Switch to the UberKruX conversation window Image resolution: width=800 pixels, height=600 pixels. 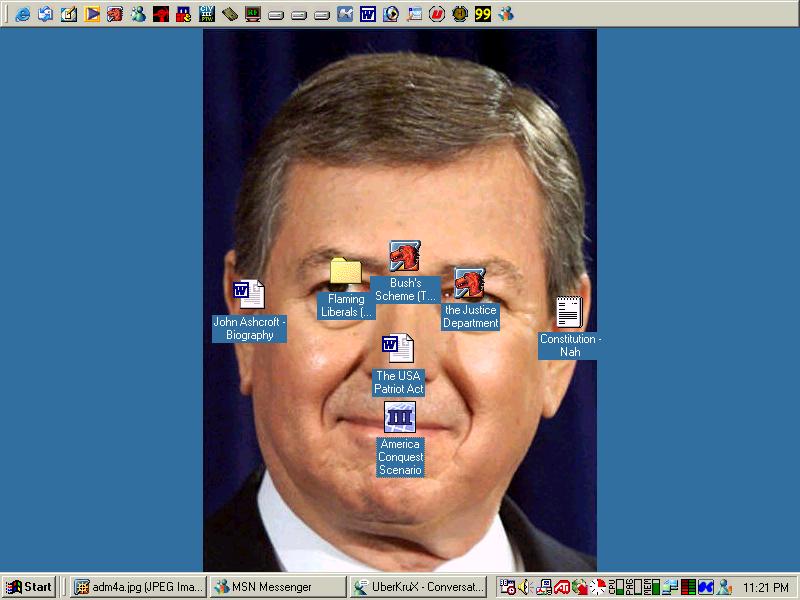coord(418,587)
